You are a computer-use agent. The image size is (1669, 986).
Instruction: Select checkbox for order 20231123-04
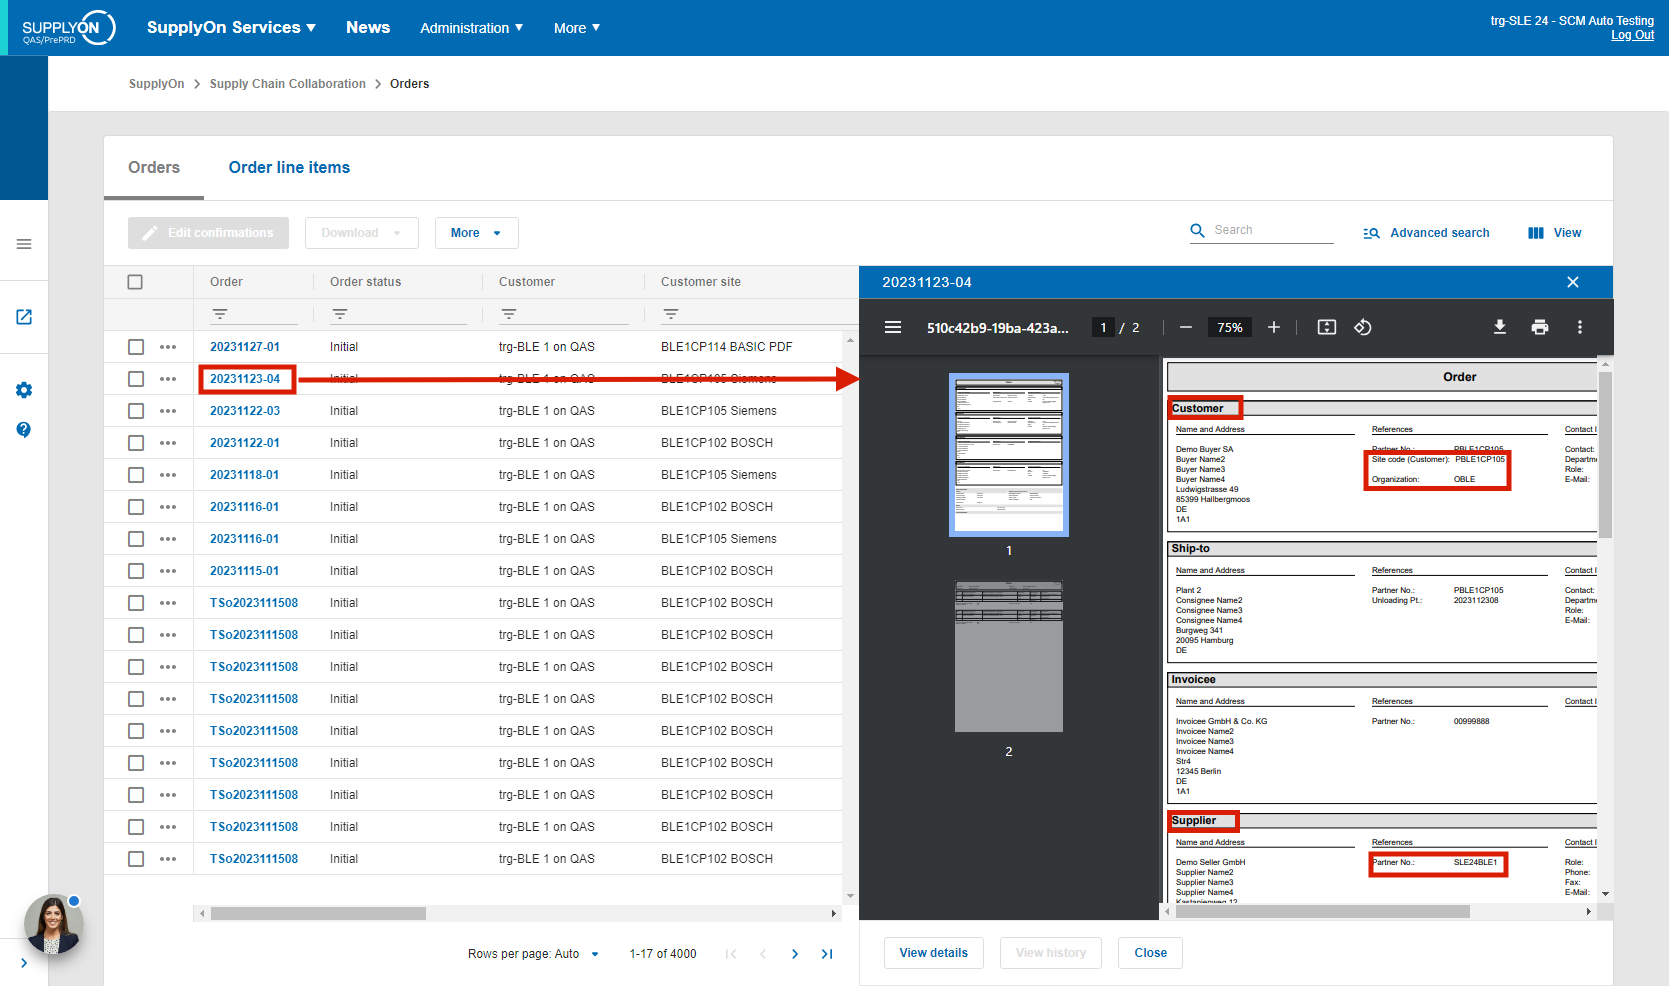[136, 379]
